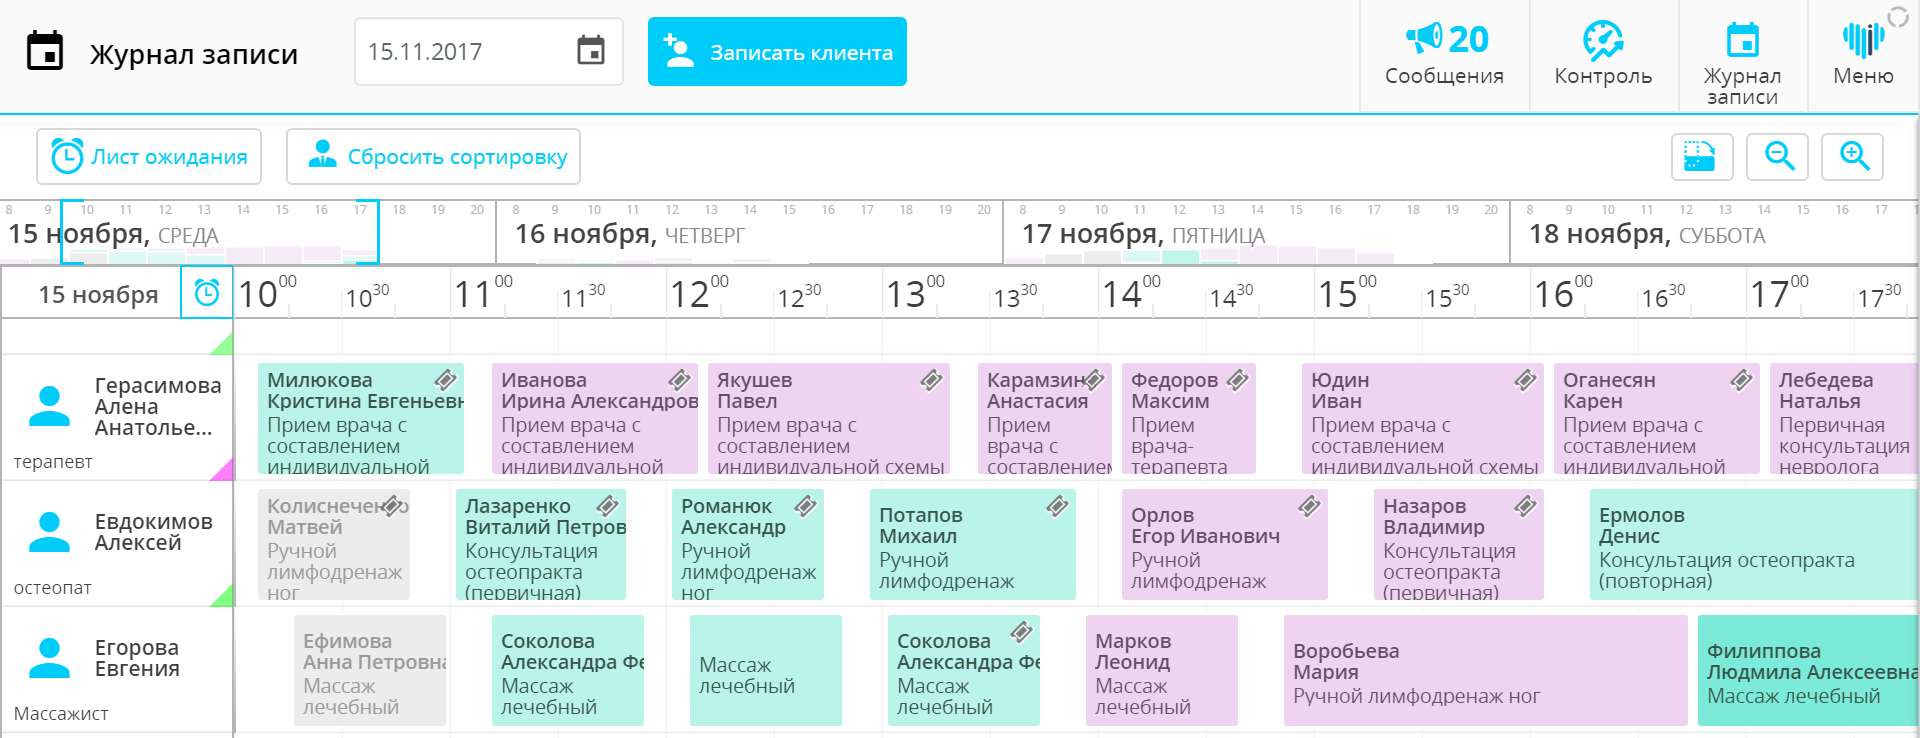Open Федоров Максим appointment

(x=1189, y=419)
